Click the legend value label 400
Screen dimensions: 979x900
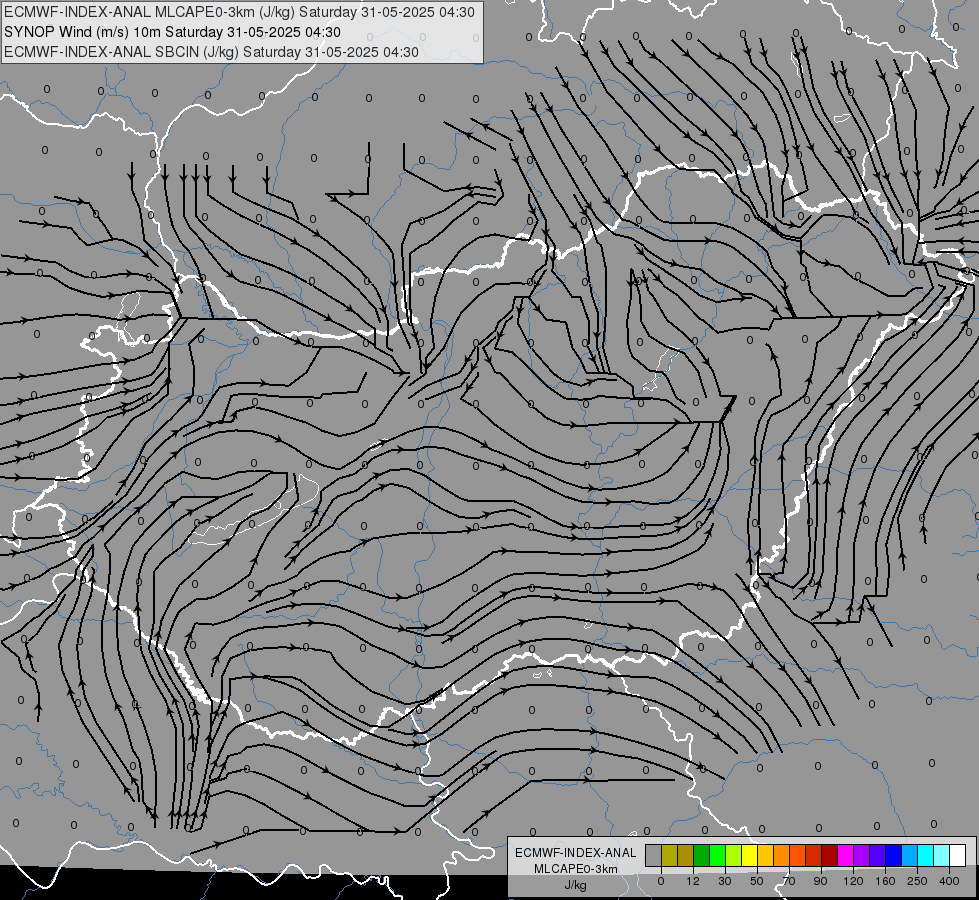click(x=949, y=881)
